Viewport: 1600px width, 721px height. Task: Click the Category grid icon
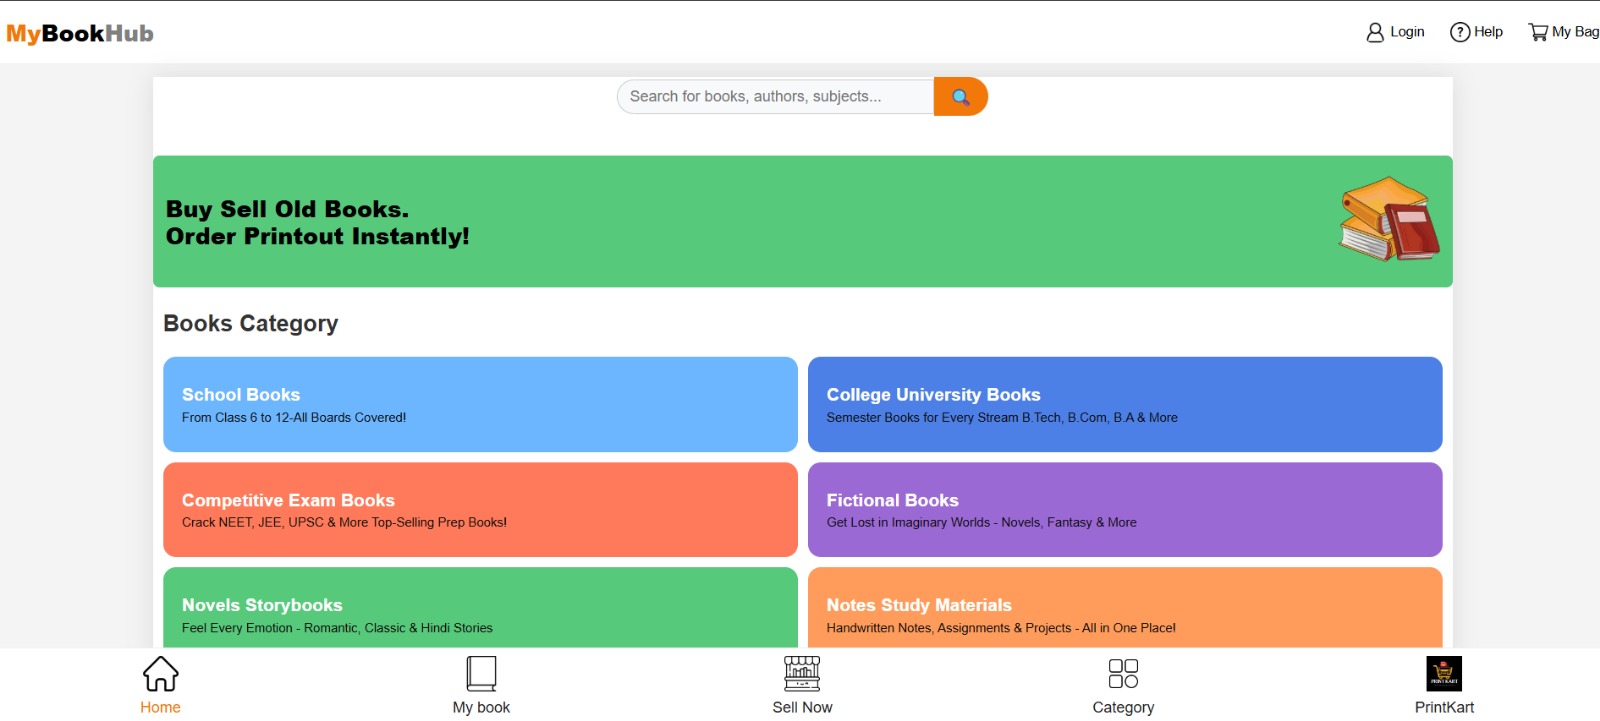coord(1123,673)
